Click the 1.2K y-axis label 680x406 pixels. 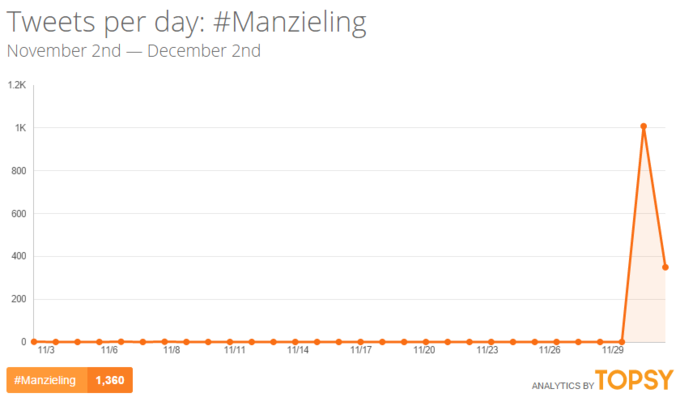tap(17, 85)
